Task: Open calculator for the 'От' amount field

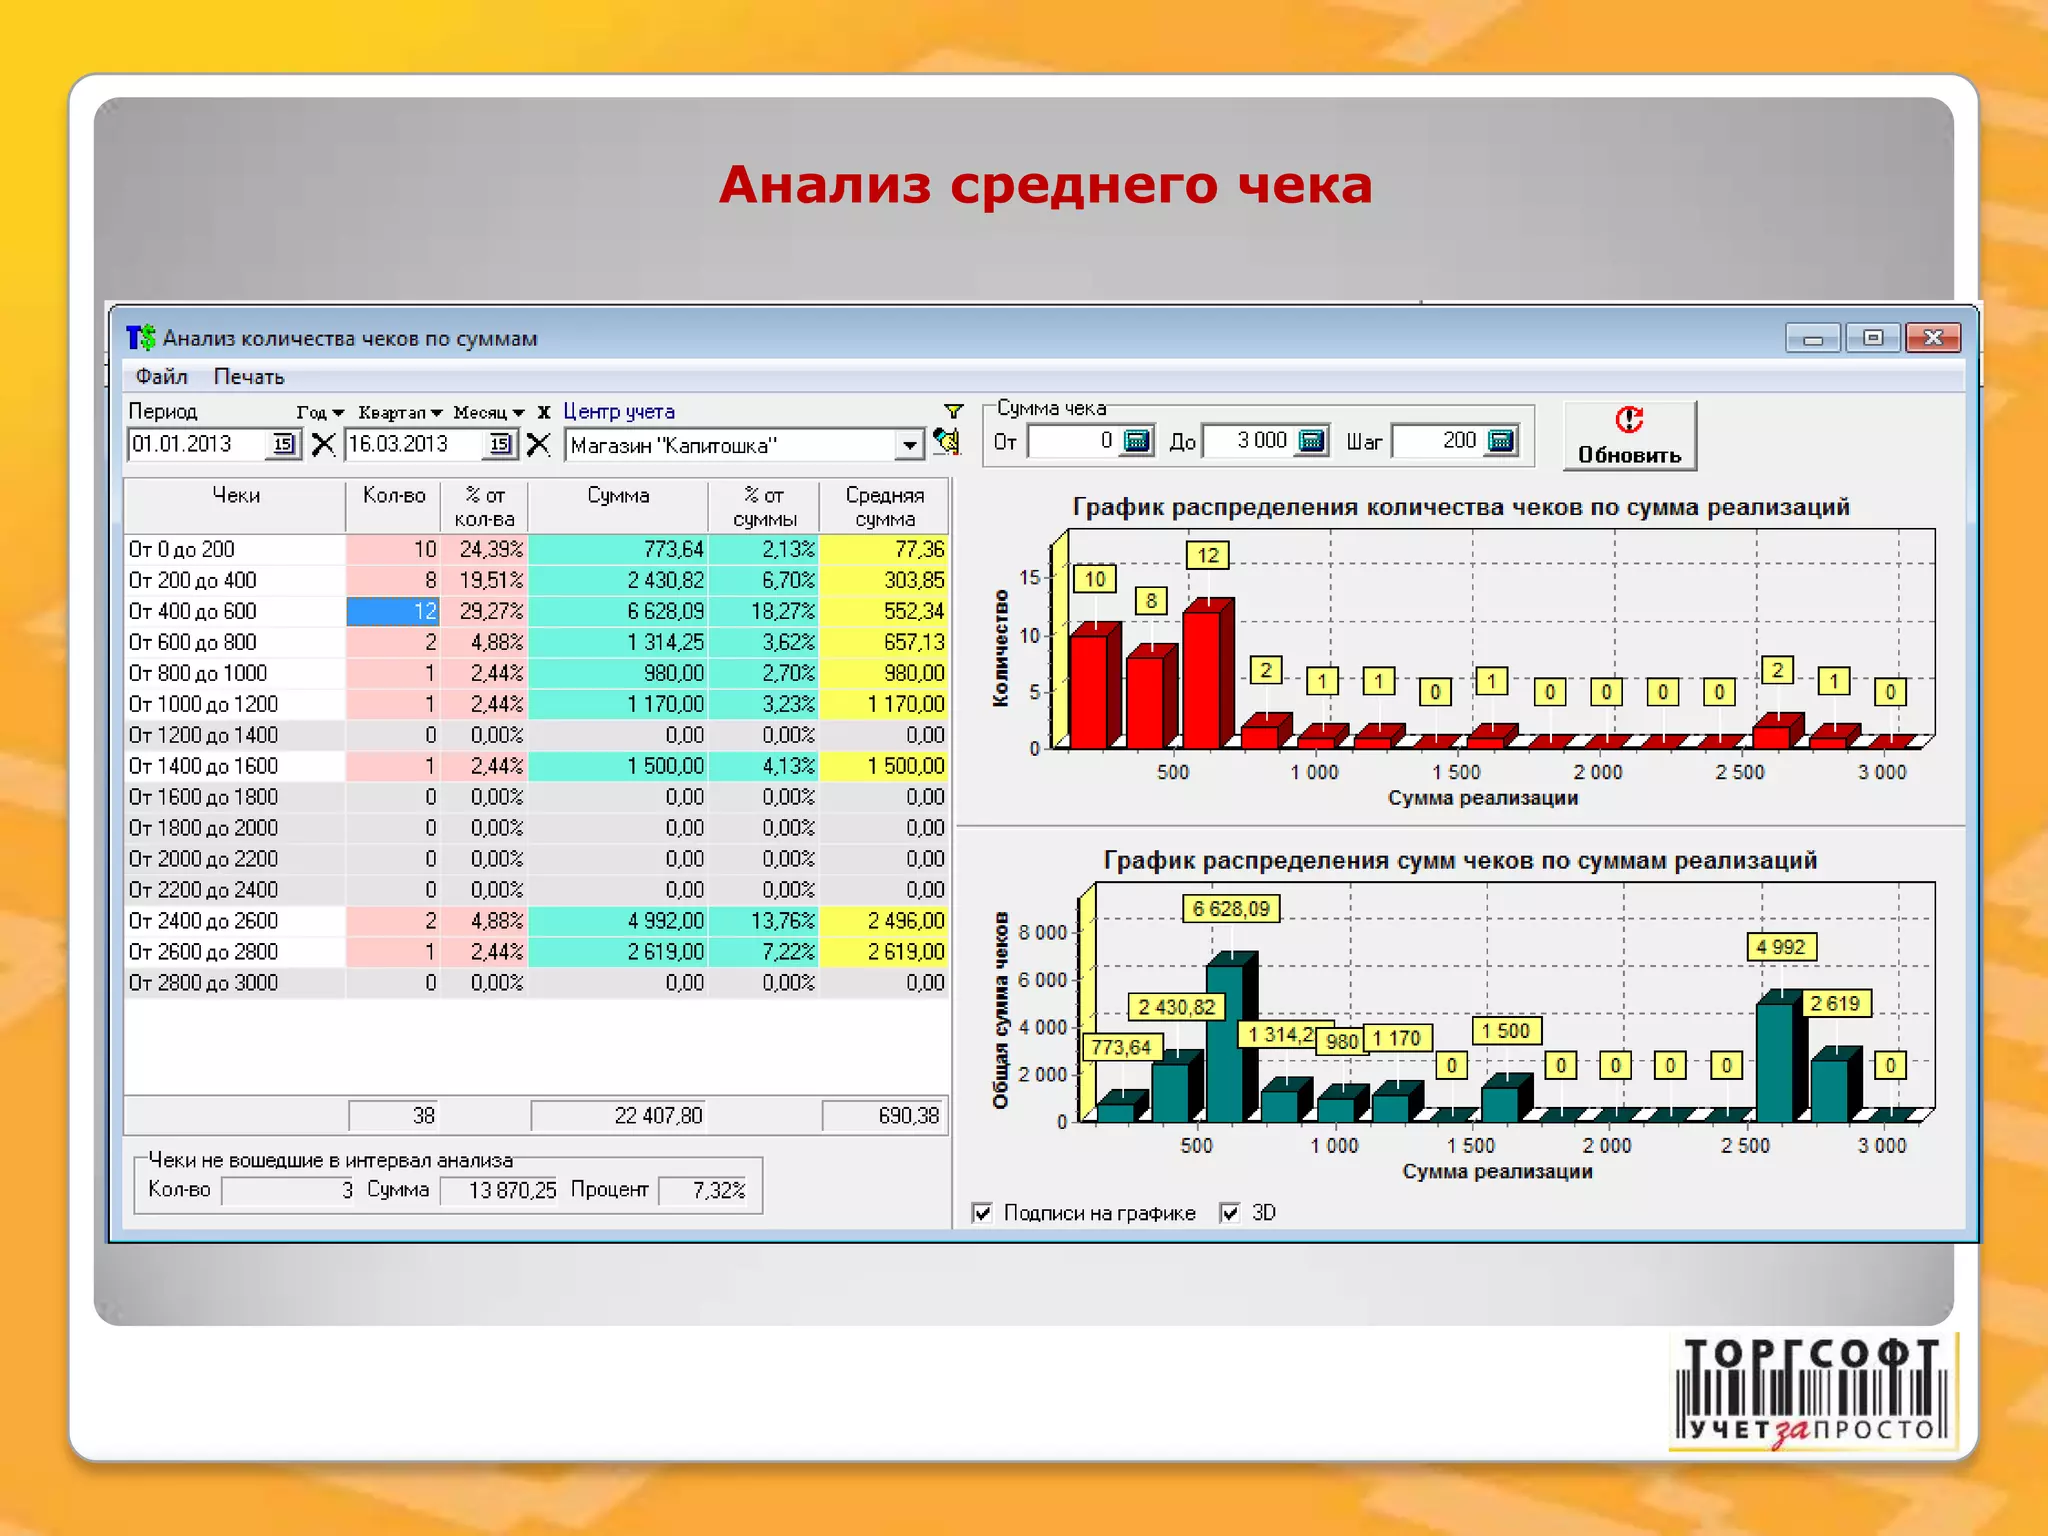Action: tap(1137, 441)
